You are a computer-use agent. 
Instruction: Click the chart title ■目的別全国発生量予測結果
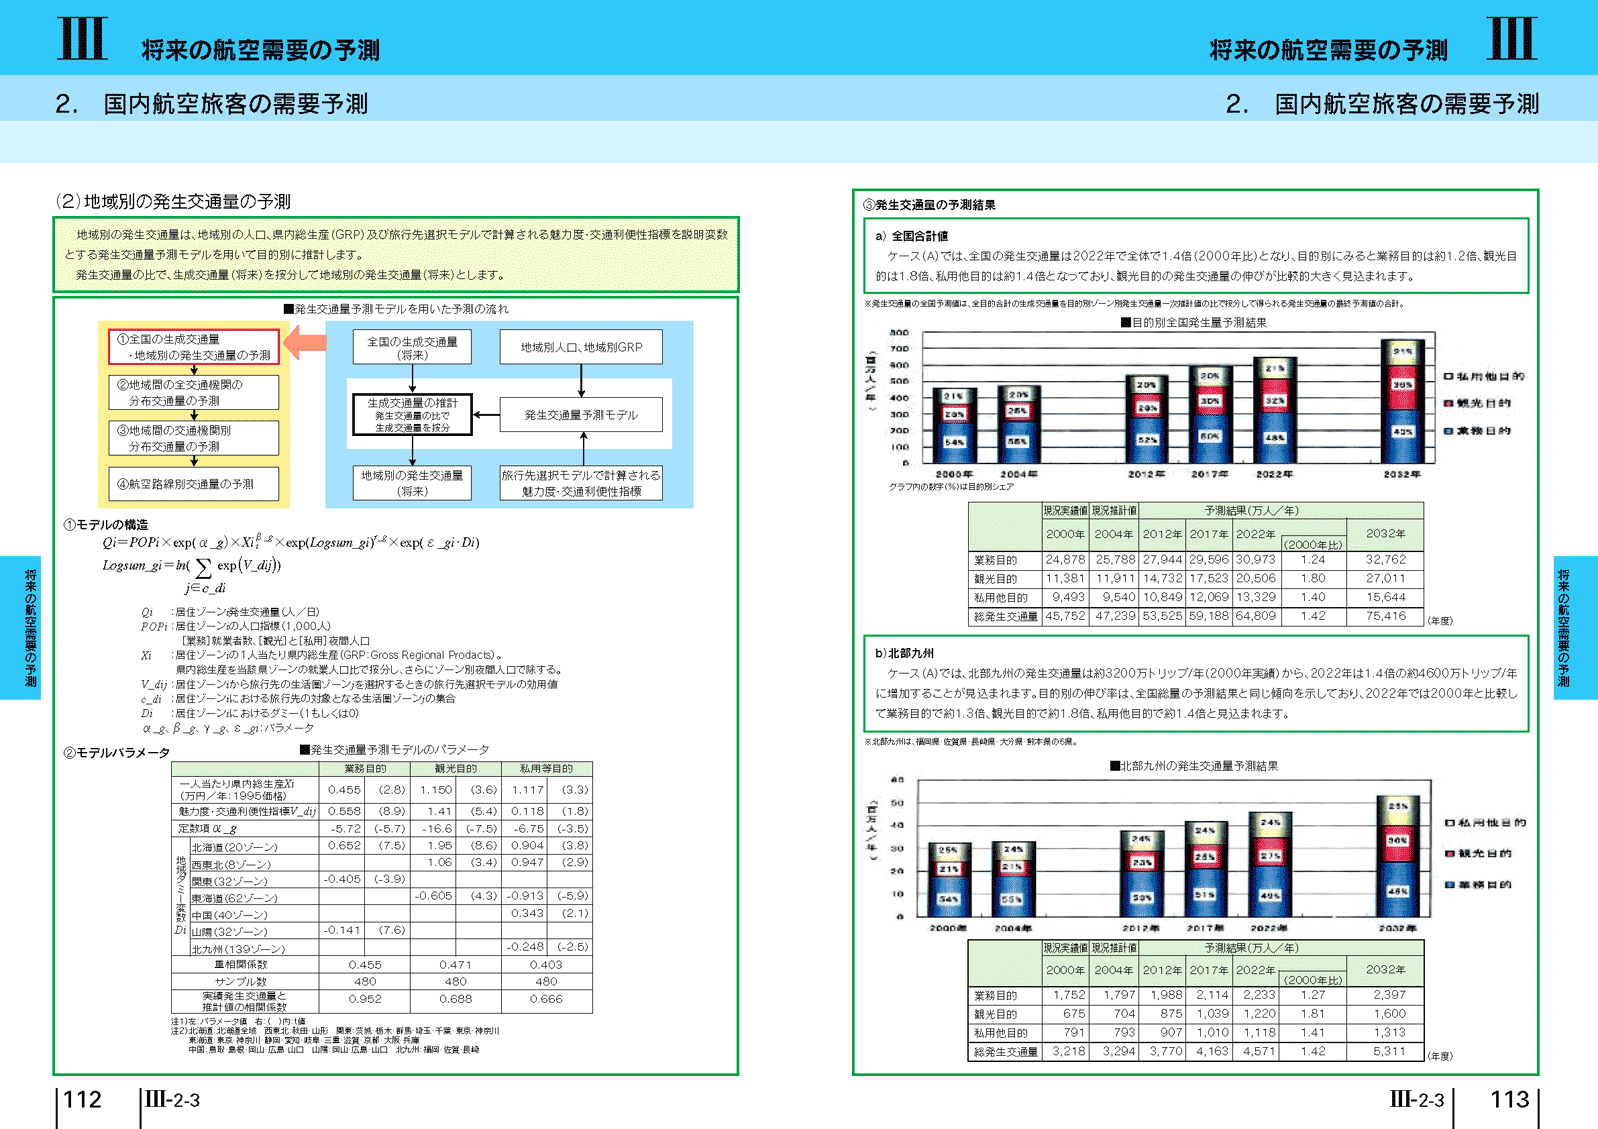pyautogui.click(x=1192, y=323)
